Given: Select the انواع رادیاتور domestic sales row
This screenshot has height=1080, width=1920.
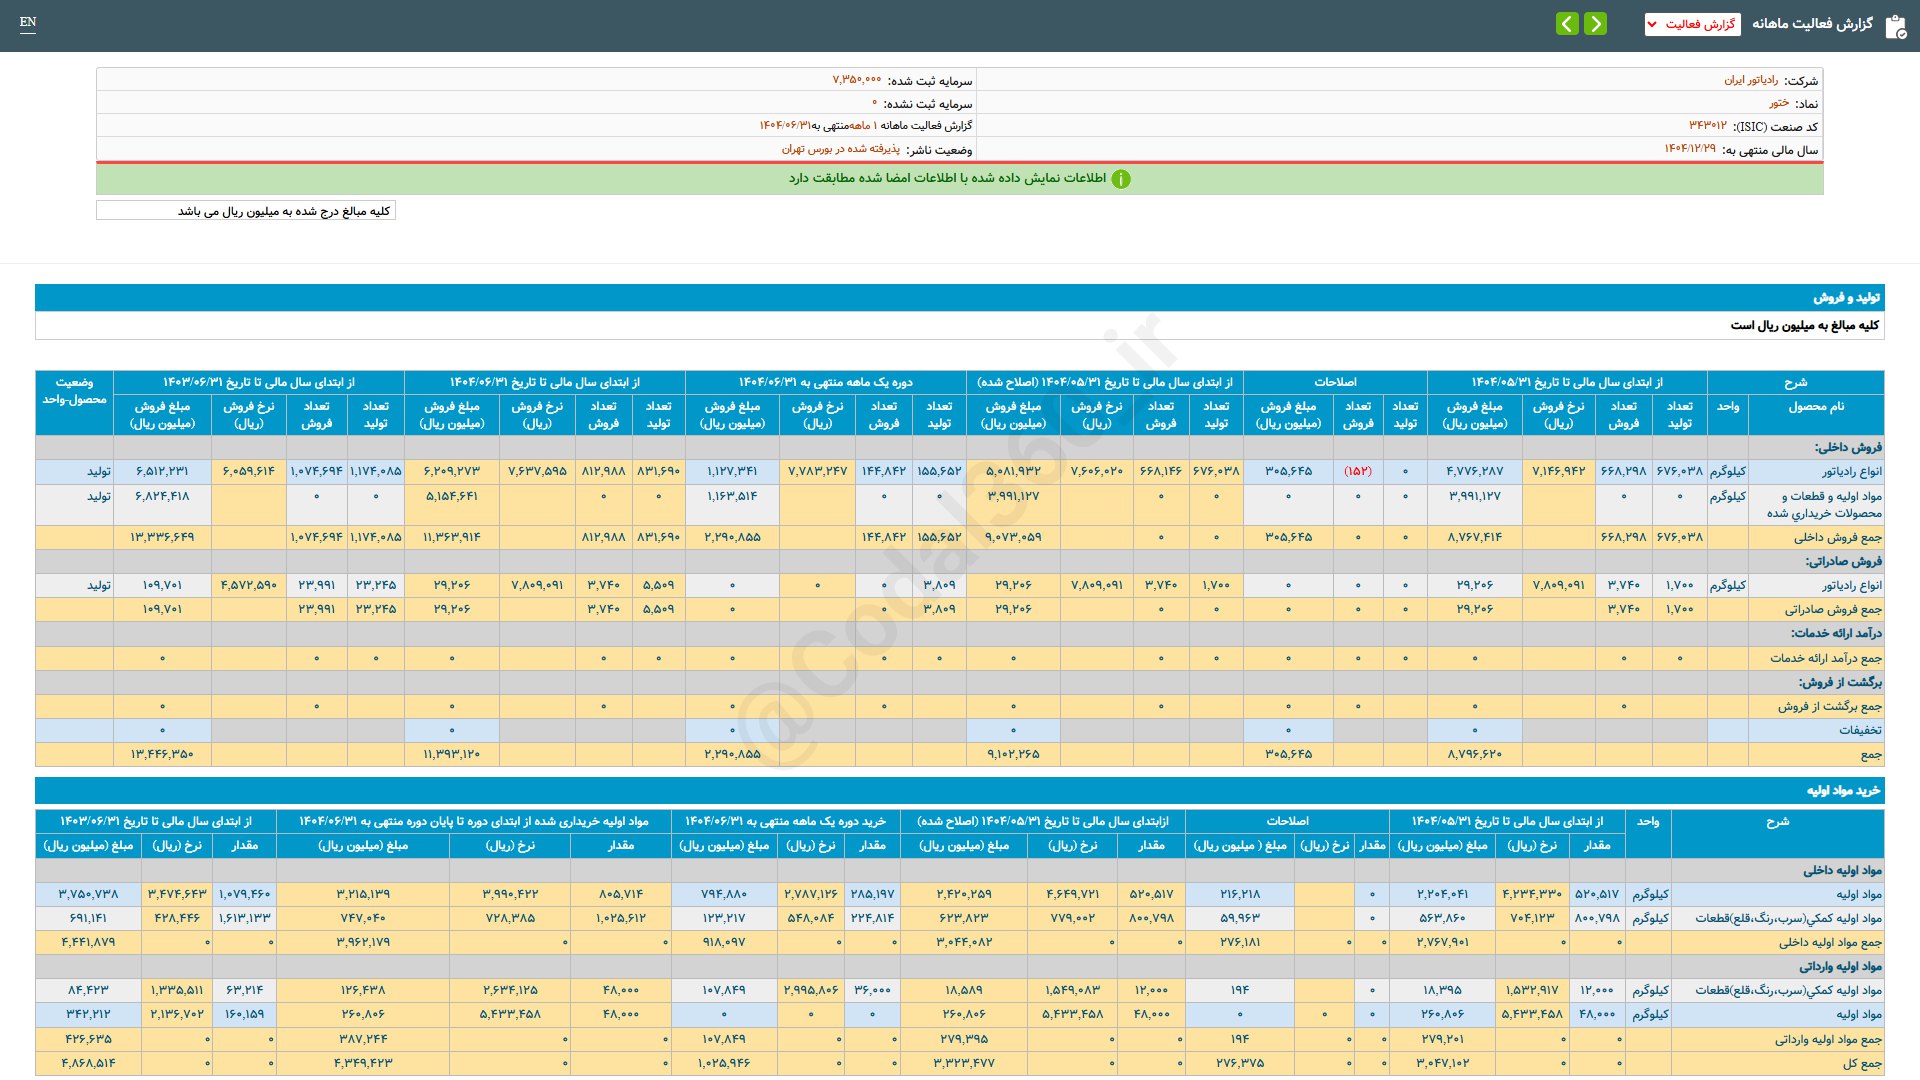Looking at the screenshot, I should coord(1851,471).
